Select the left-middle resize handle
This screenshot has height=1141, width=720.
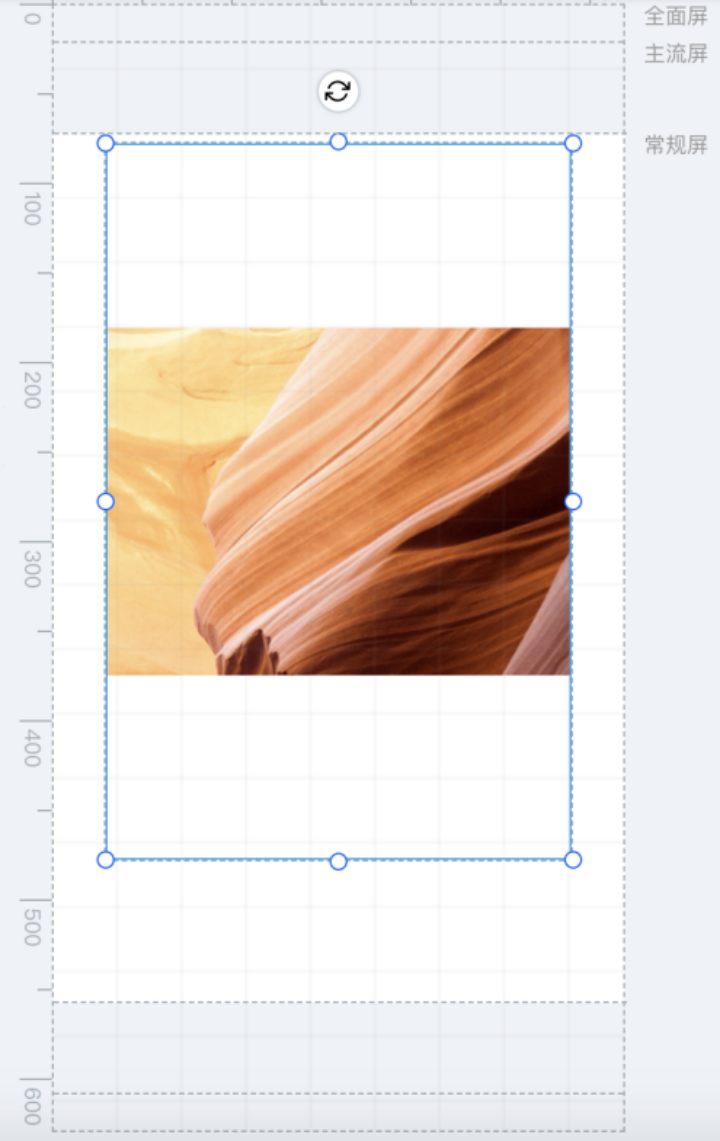tap(106, 501)
